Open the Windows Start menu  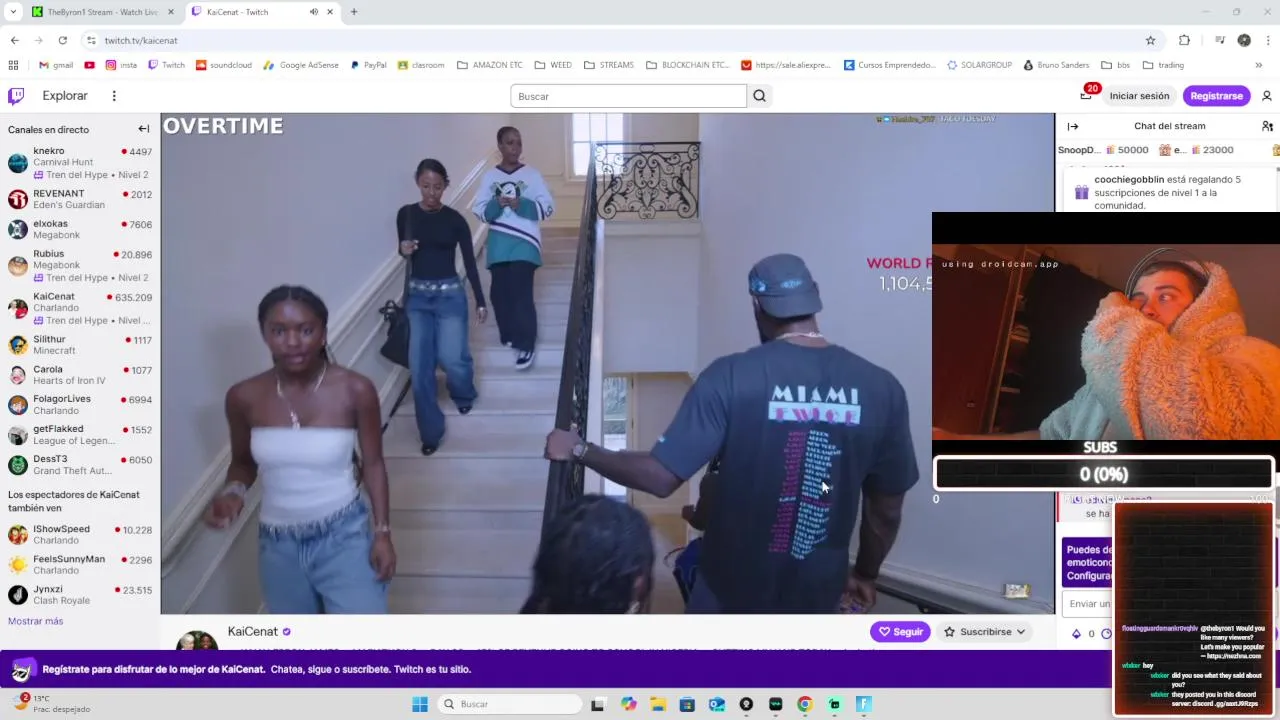pyautogui.click(x=420, y=704)
